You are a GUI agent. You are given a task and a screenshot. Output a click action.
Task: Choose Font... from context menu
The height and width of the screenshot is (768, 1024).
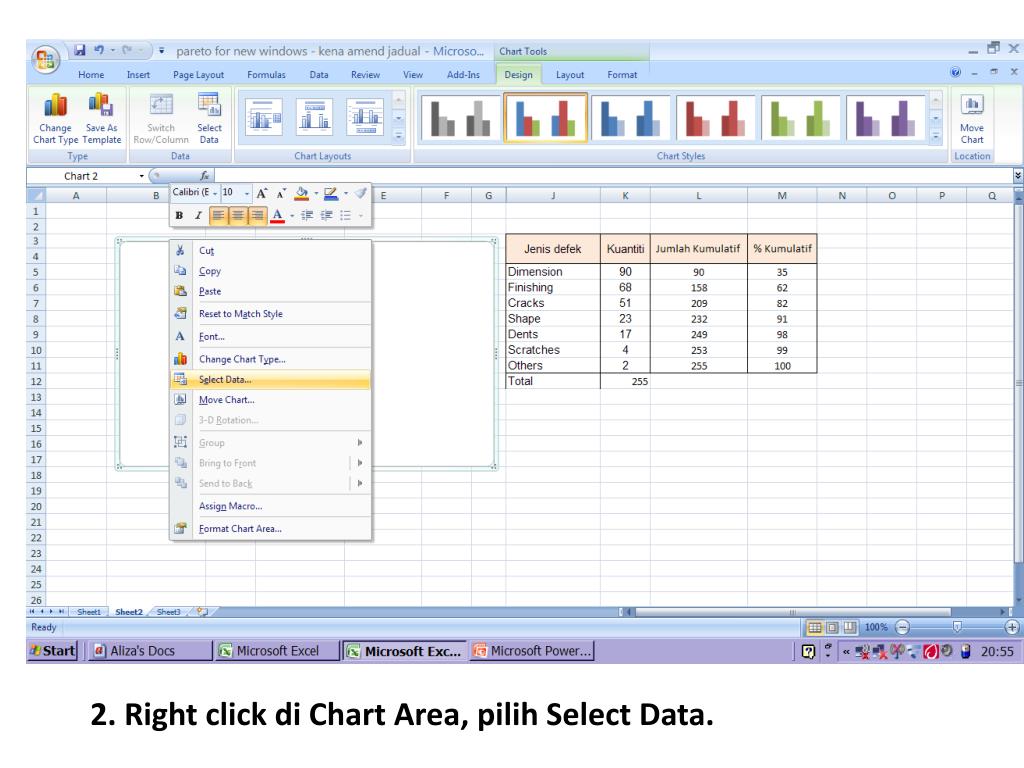270,336
